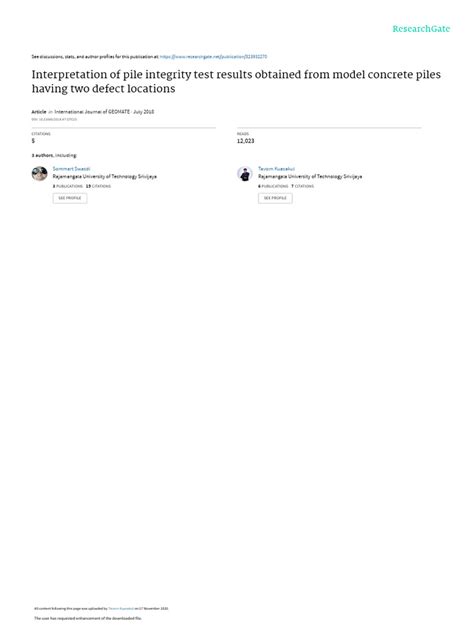
Task: Click second author's 6 publications stat
Action: click(x=273, y=186)
